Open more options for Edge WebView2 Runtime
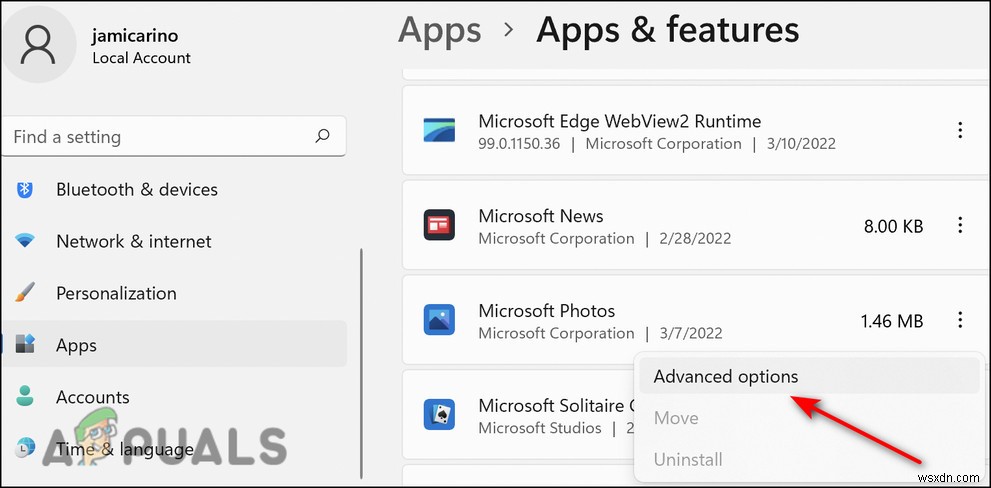 click(x=960, y=130)
